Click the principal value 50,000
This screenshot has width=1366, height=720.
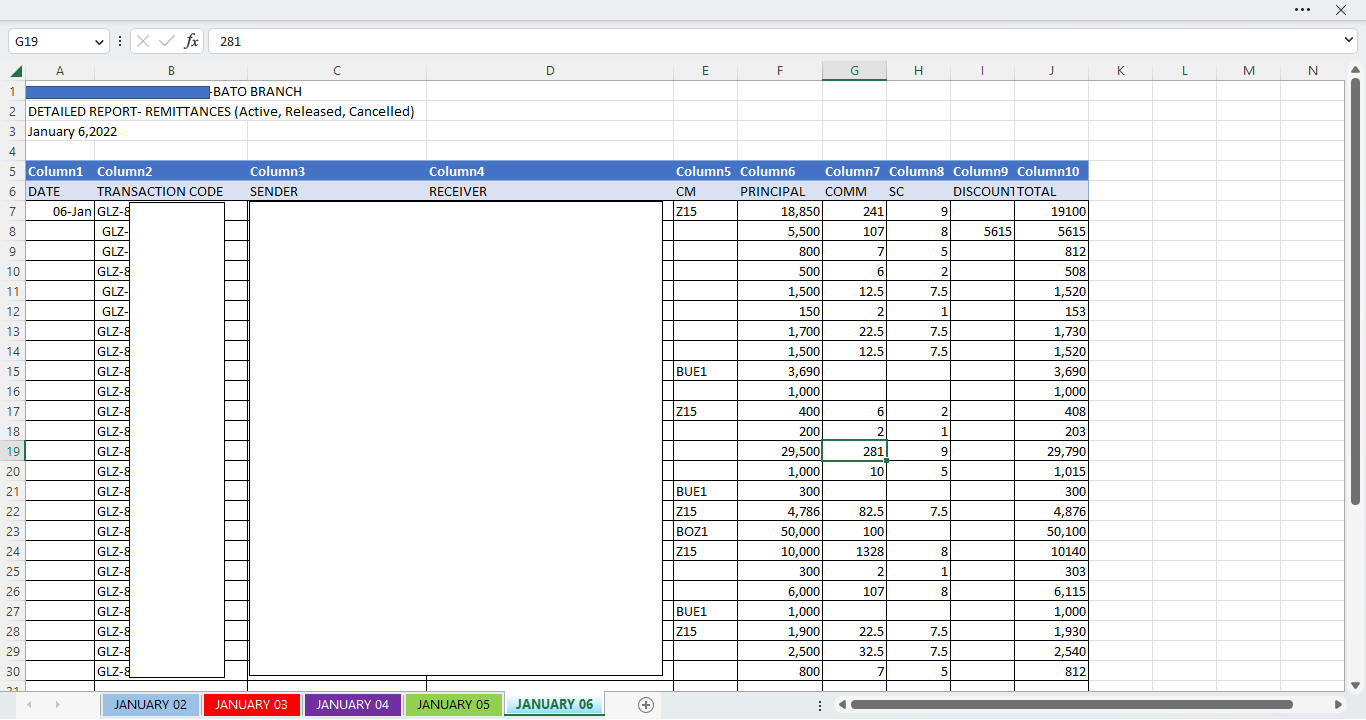tap(780, 531)
